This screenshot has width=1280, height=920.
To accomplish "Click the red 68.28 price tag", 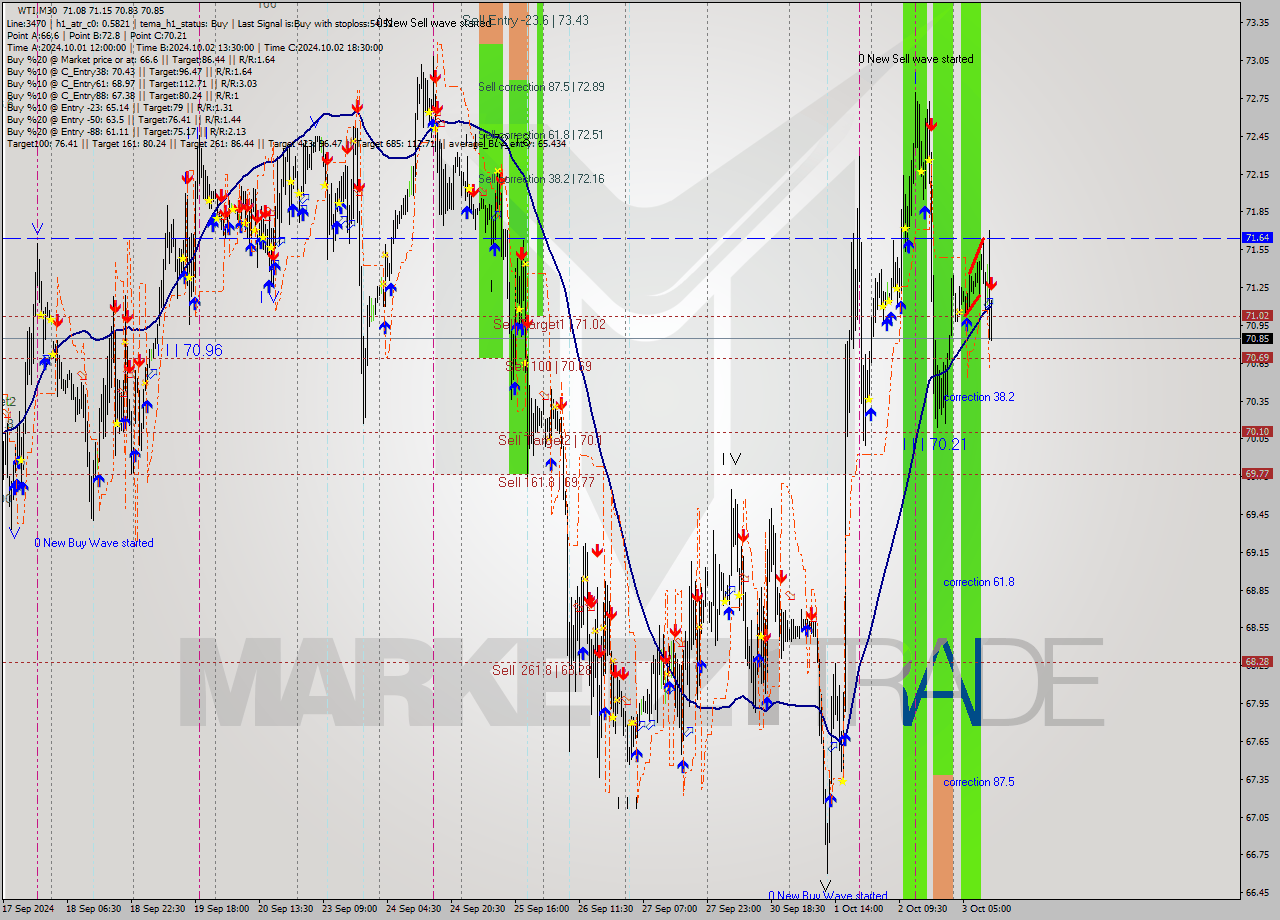I will (x=1257, y=662).
